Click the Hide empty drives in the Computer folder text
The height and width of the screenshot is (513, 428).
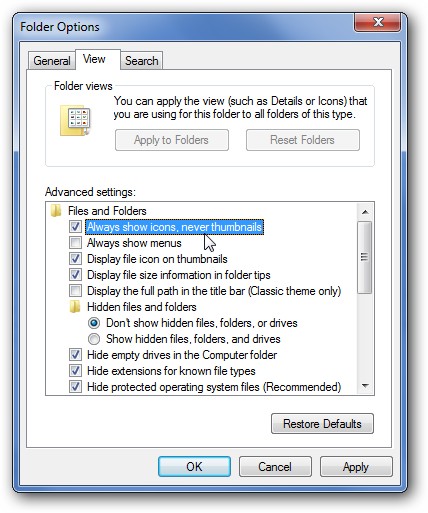[182, 355]
